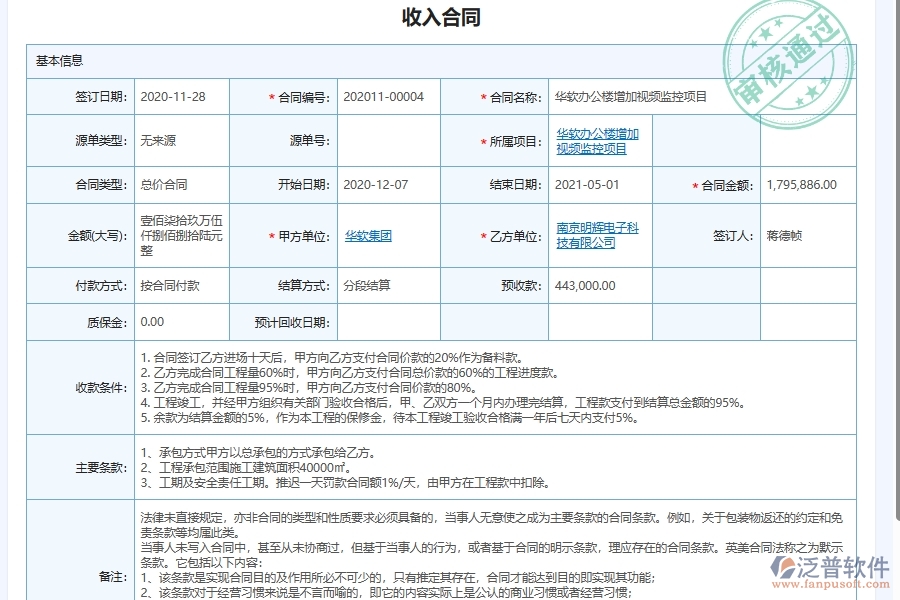
Task: Open the 南京明辉电子科技有限公司 party B link
Action: click(x=597, y=236)
